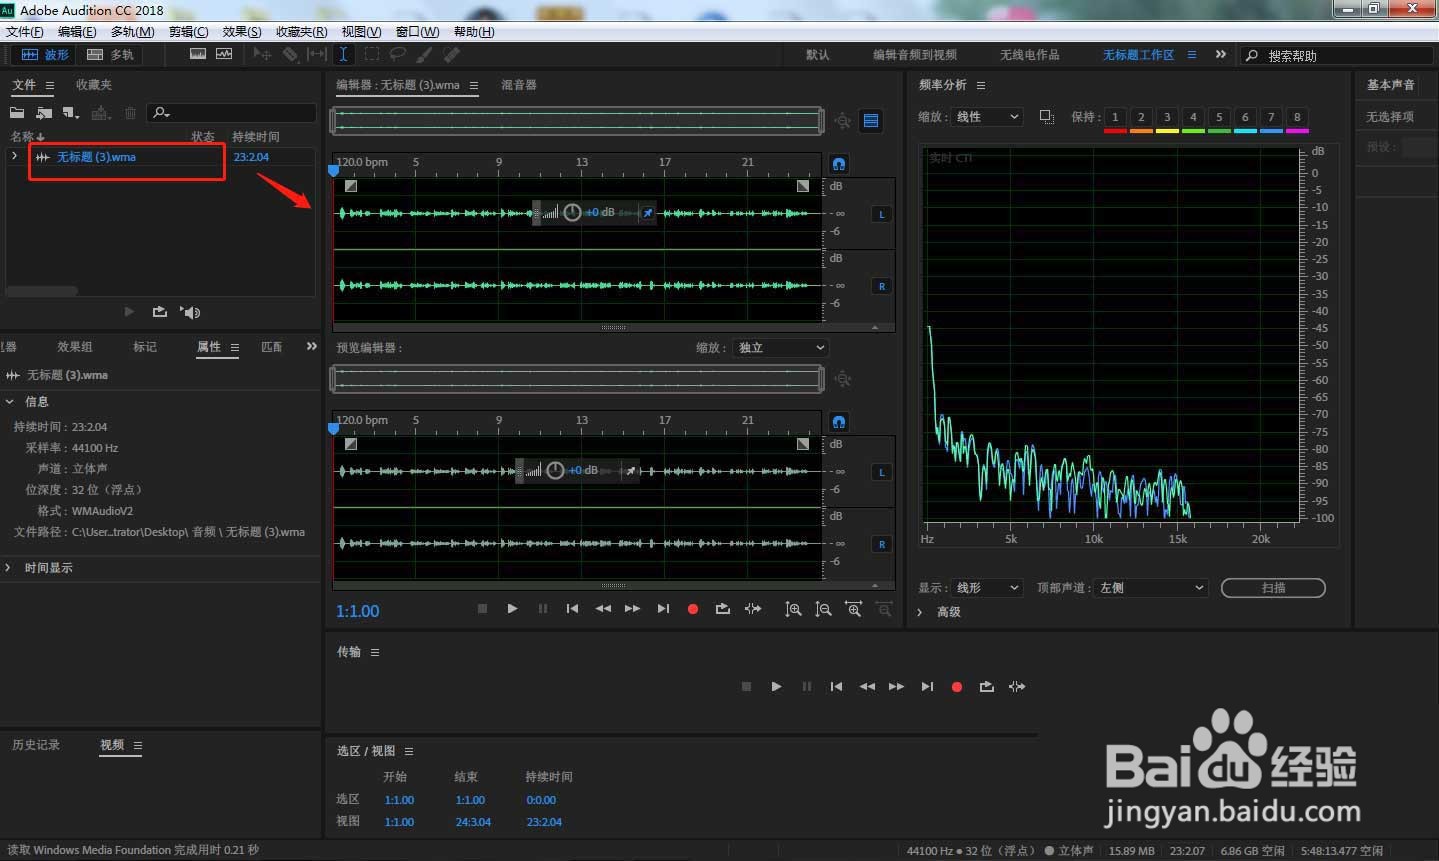Open the 效果(S) menu
Image resolution: width=1439 pixels, height=861 pixels.
242,32
